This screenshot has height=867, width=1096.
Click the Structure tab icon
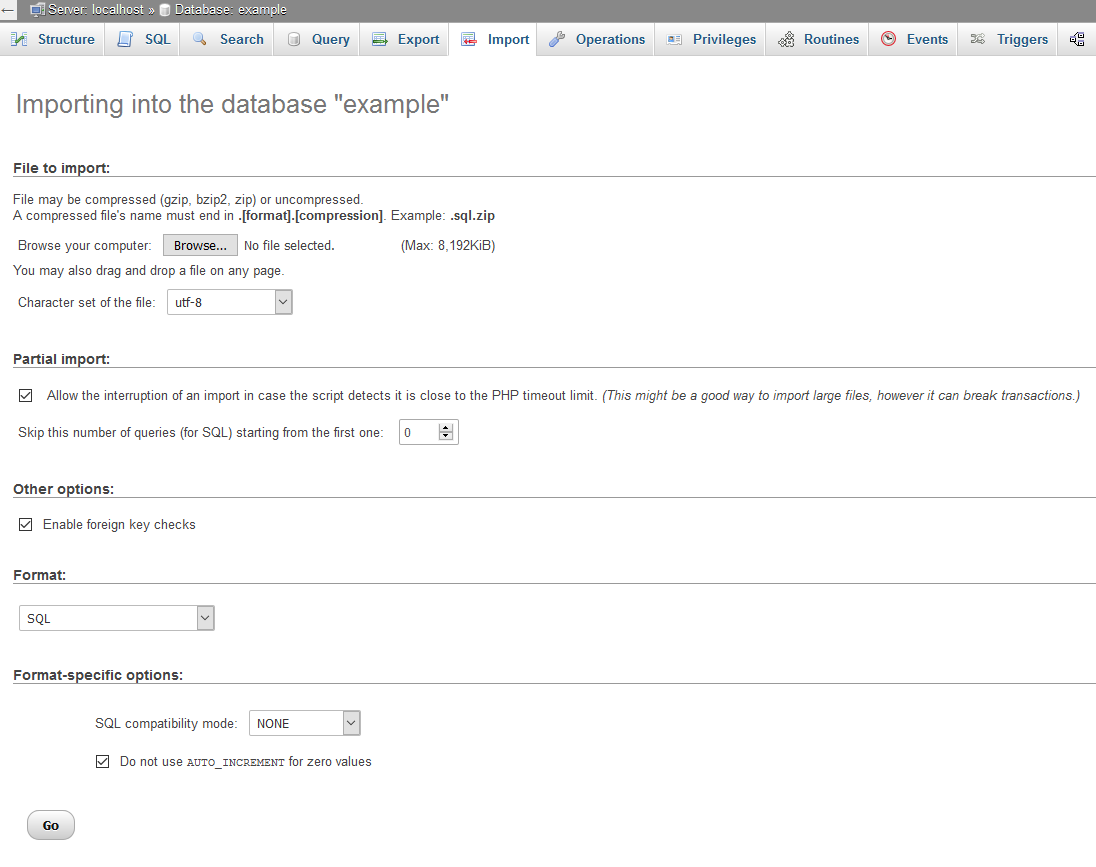[20, 39]
